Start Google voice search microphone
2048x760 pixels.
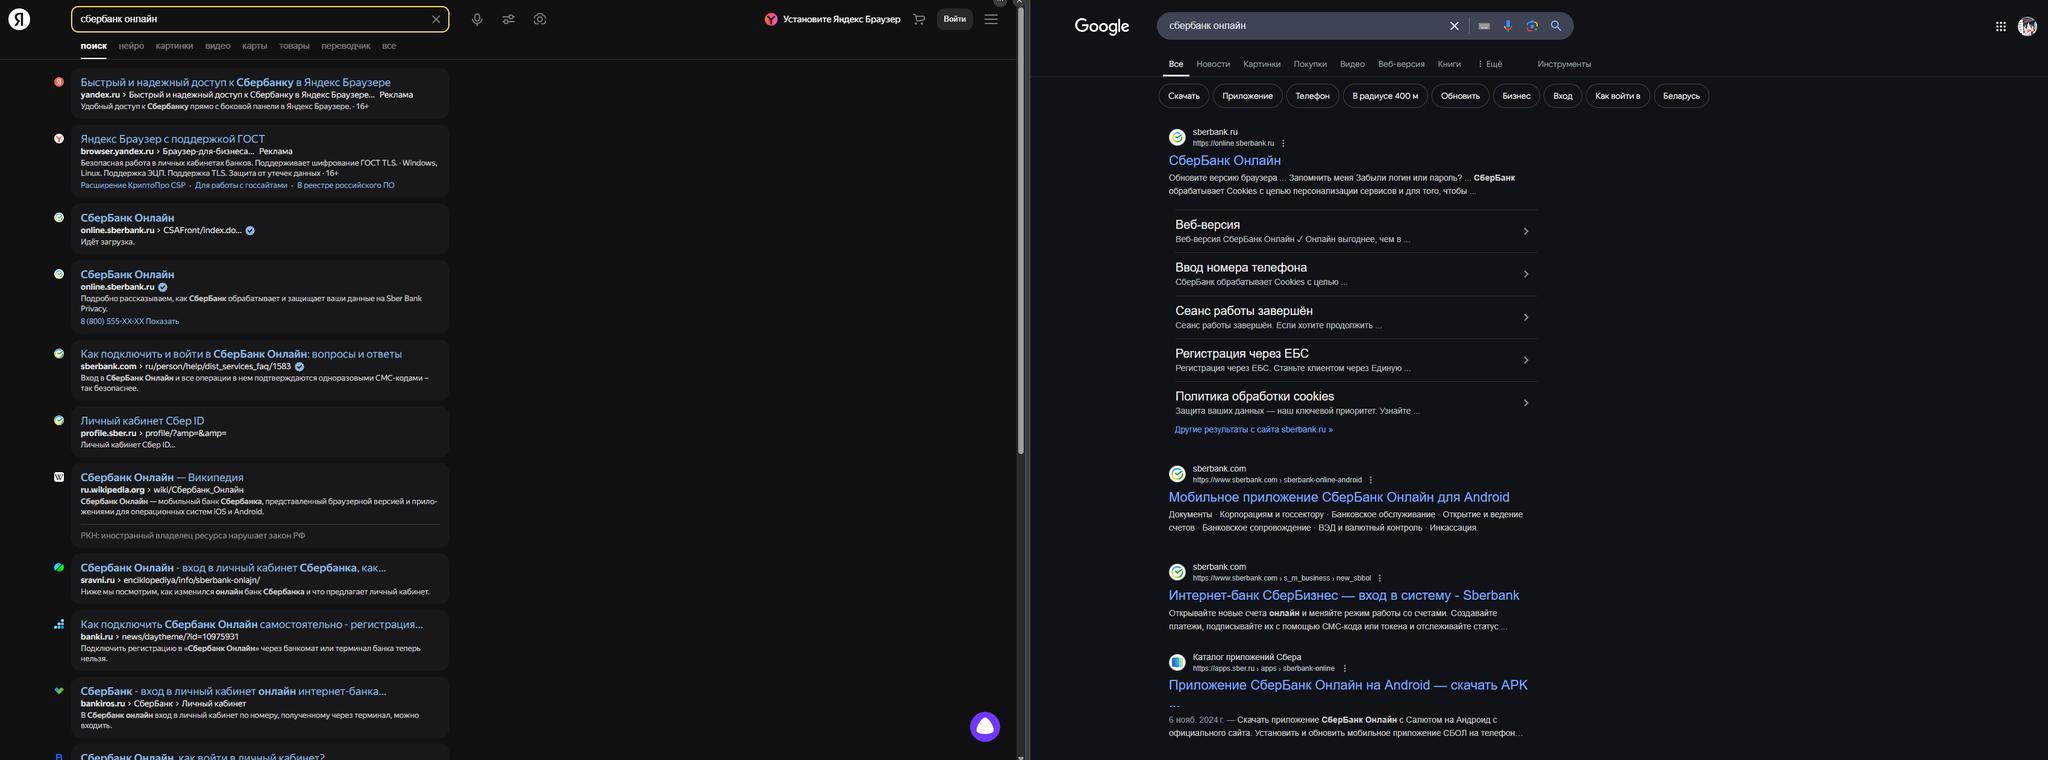pos(1508,26)
